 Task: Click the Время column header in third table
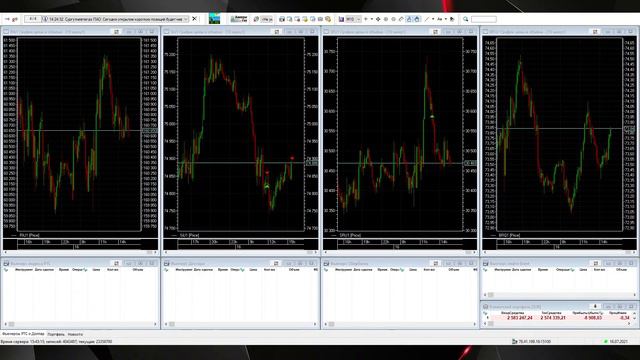tap(382, 270)
